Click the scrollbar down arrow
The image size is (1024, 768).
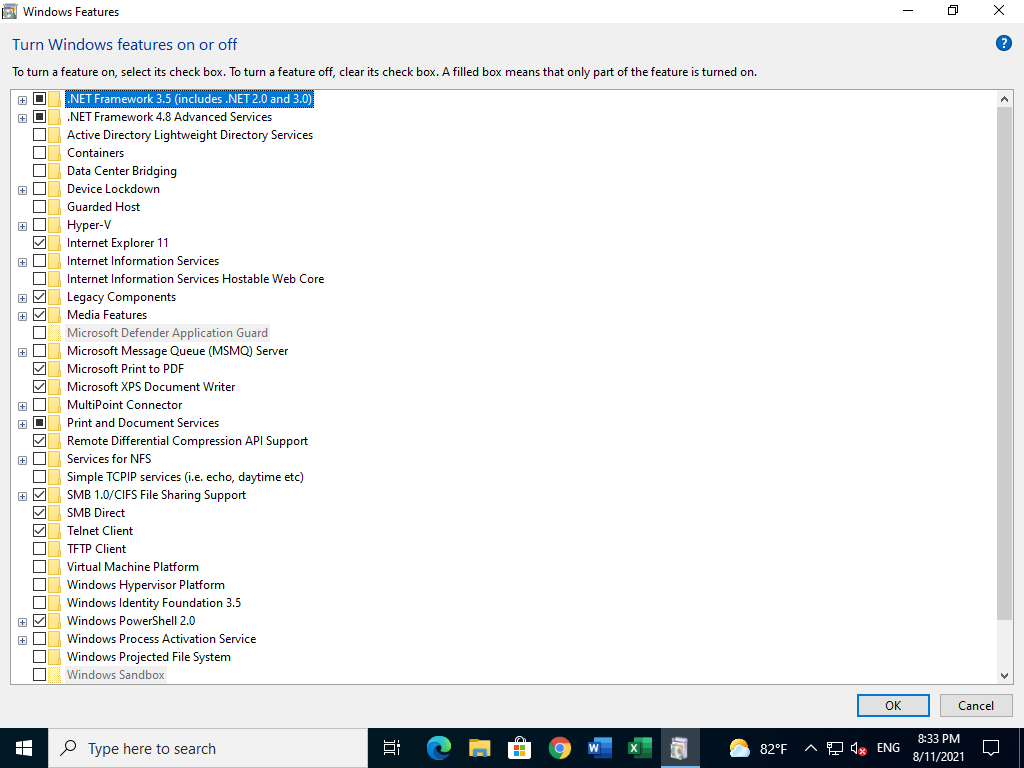coord(1004,676)
